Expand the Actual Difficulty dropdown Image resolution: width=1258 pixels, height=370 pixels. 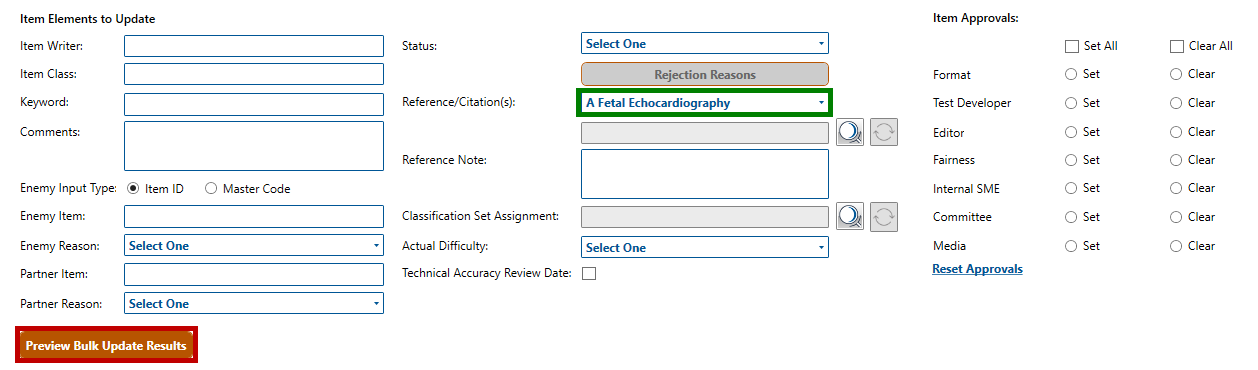705,248
